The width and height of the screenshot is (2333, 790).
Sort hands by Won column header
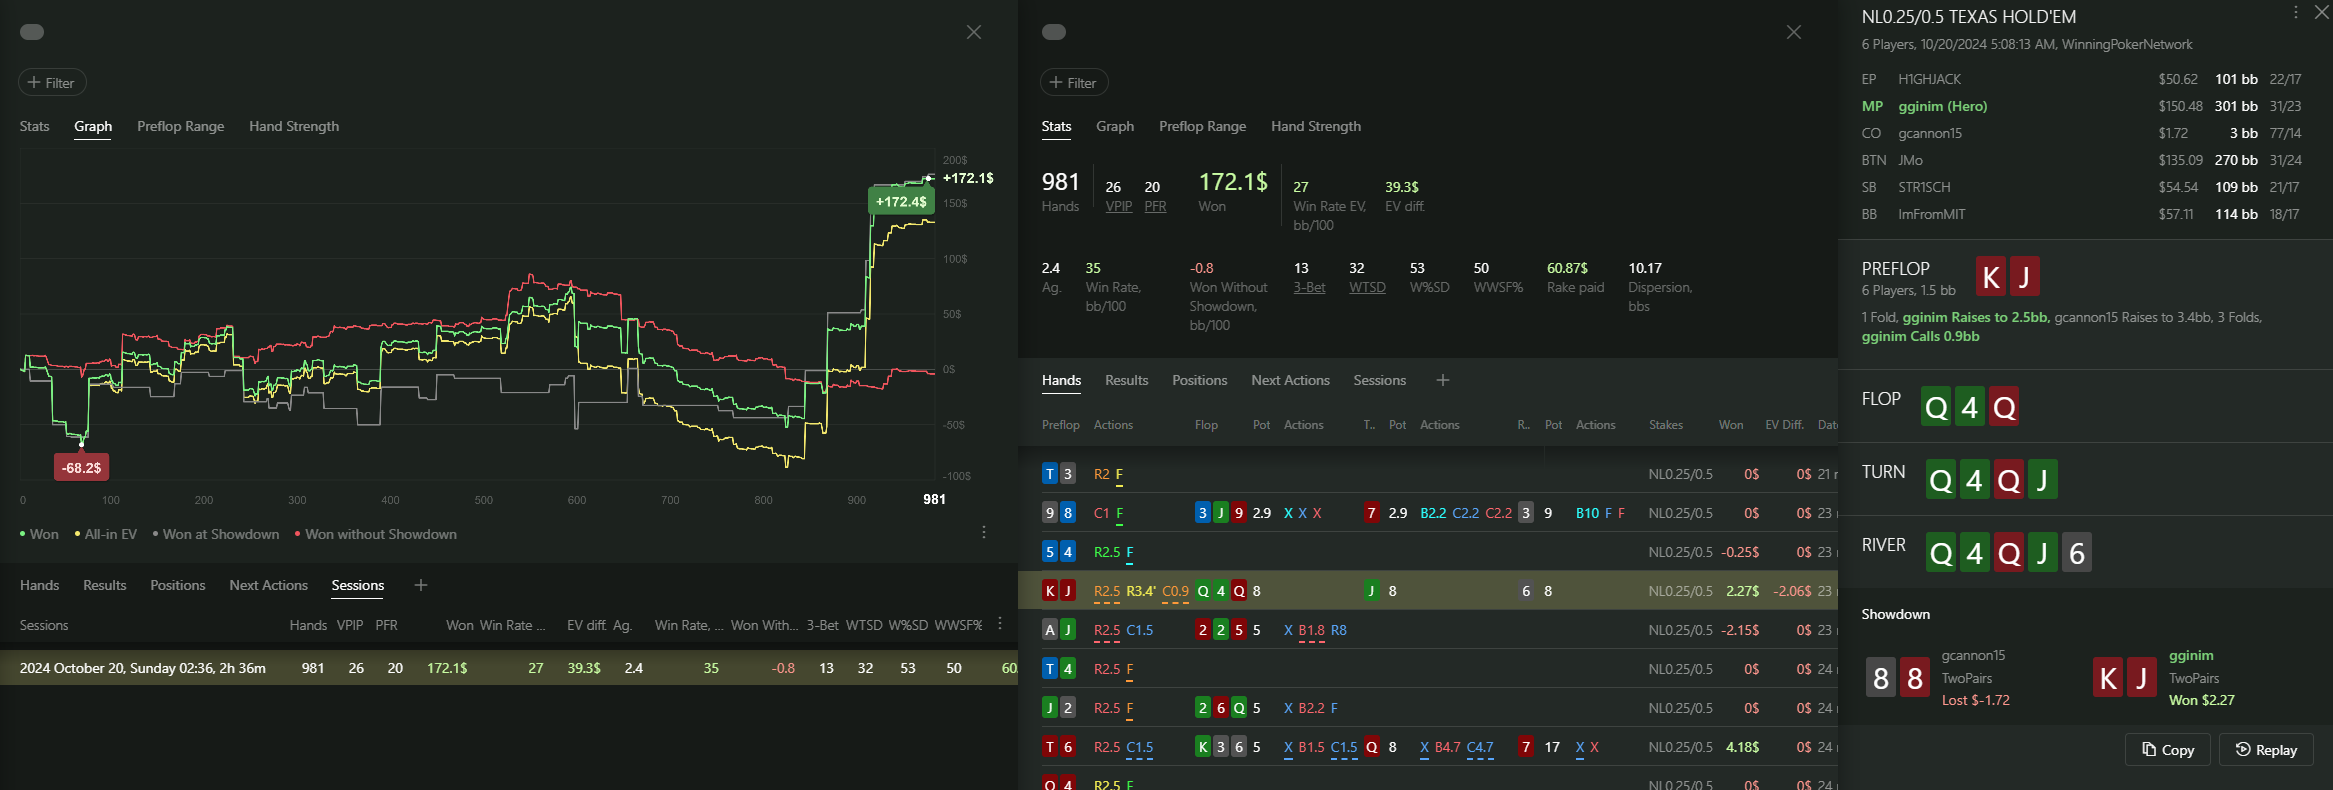tap(1731, 425)
